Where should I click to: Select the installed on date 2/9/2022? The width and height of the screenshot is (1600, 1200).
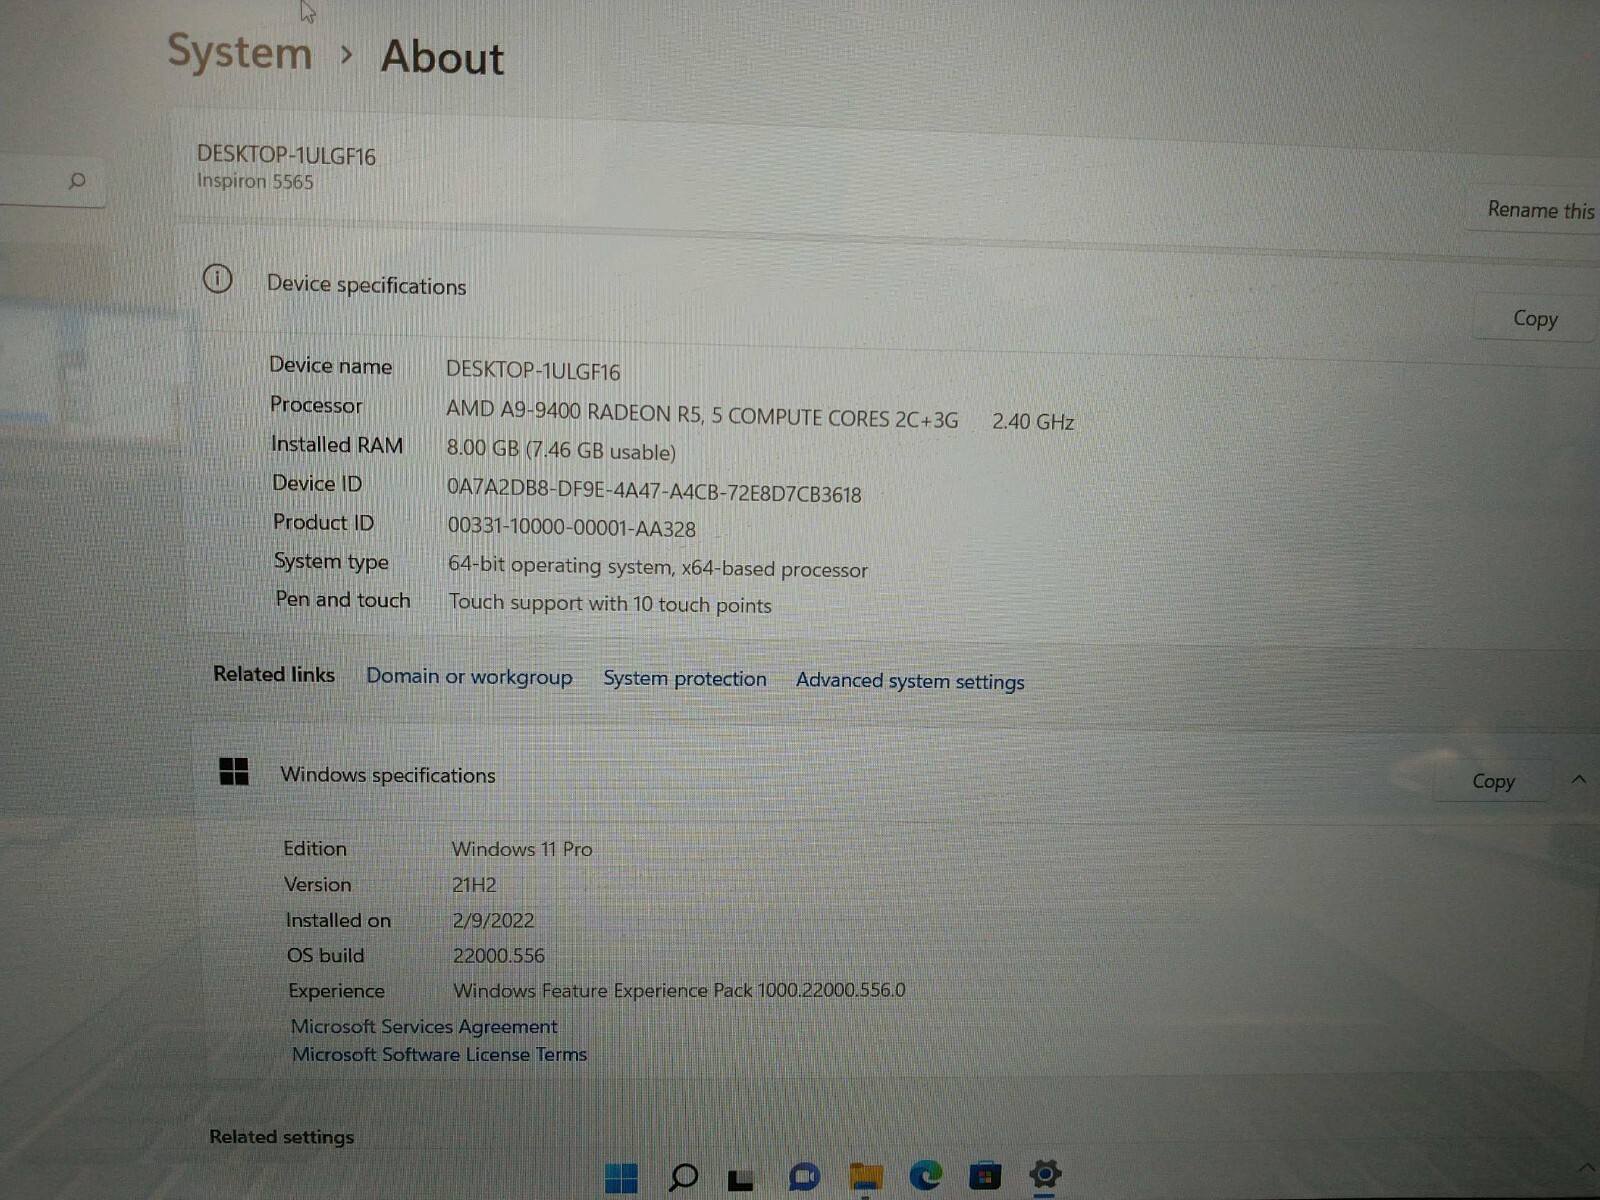[x=493, y=920]
